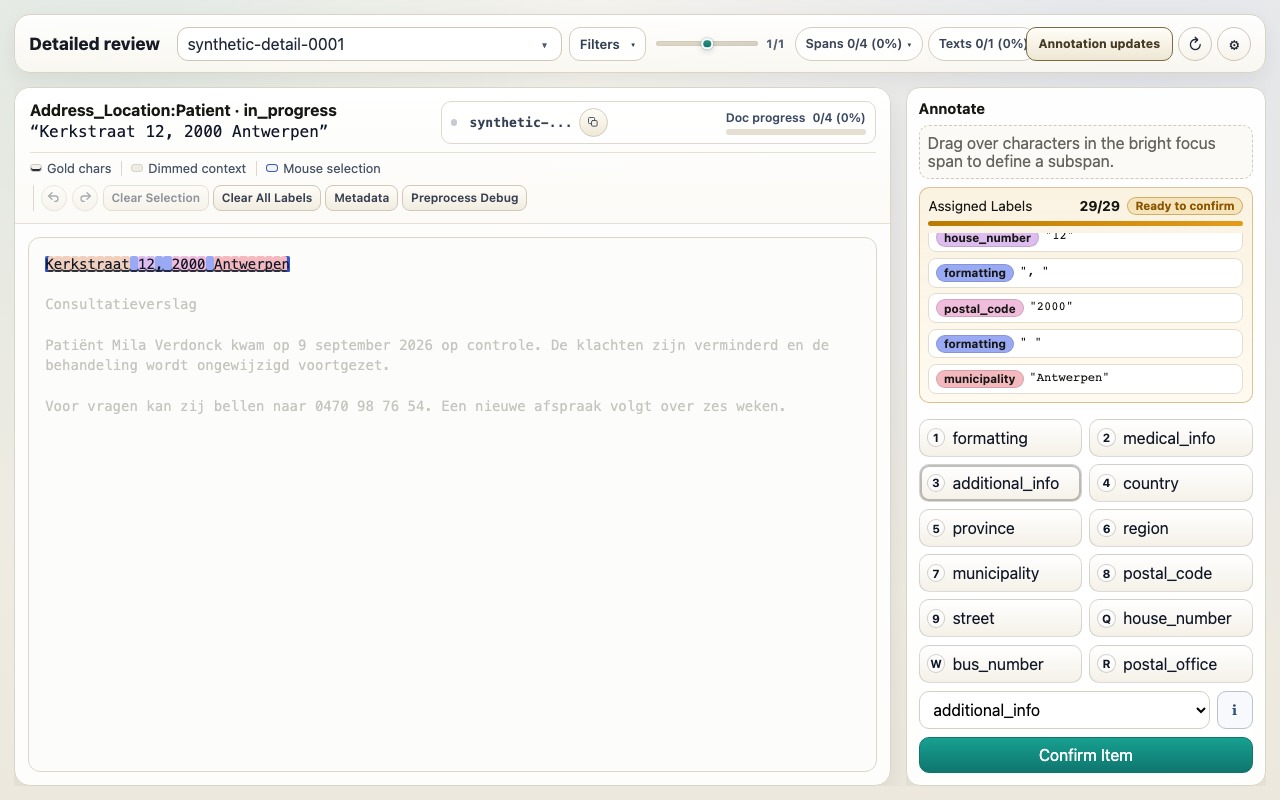The width and height of the screenshot is (1280, 800).
Task: Select the additional_info label button
Action: tap(1000, 483)
